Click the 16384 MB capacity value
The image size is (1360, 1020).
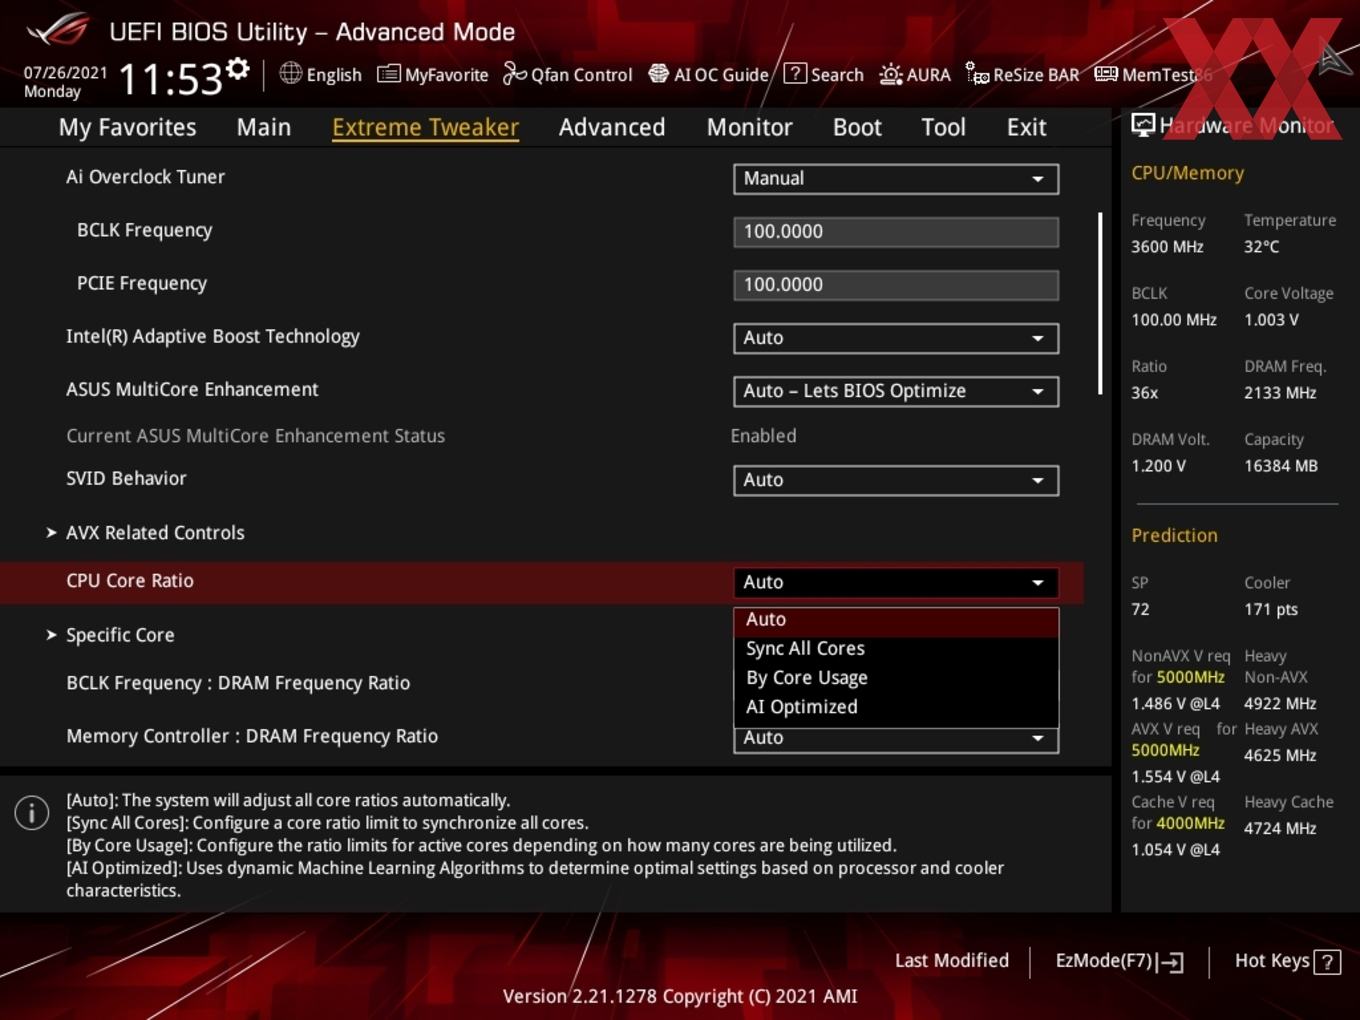(x=1281, y=466)
